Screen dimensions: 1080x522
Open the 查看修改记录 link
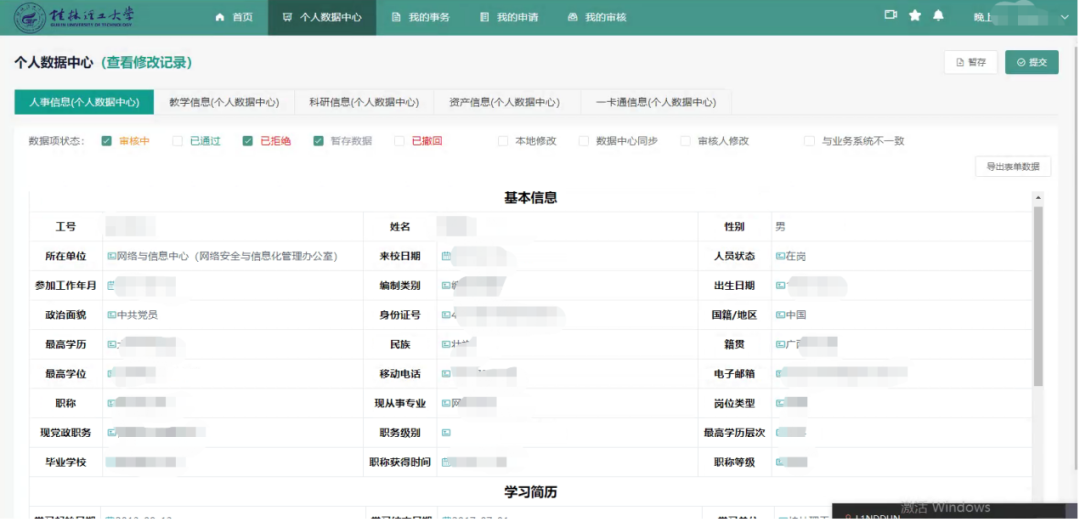(x=146, y=62)
